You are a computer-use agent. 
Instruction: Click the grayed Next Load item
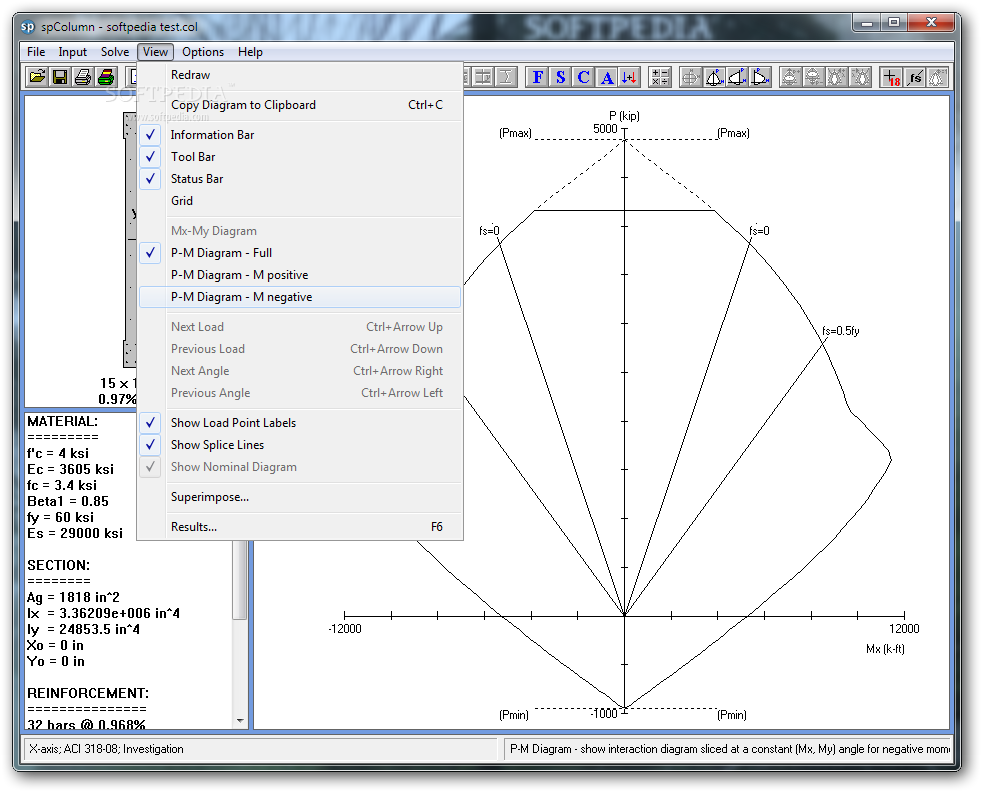pyautogui.click(x=299, y=326)
